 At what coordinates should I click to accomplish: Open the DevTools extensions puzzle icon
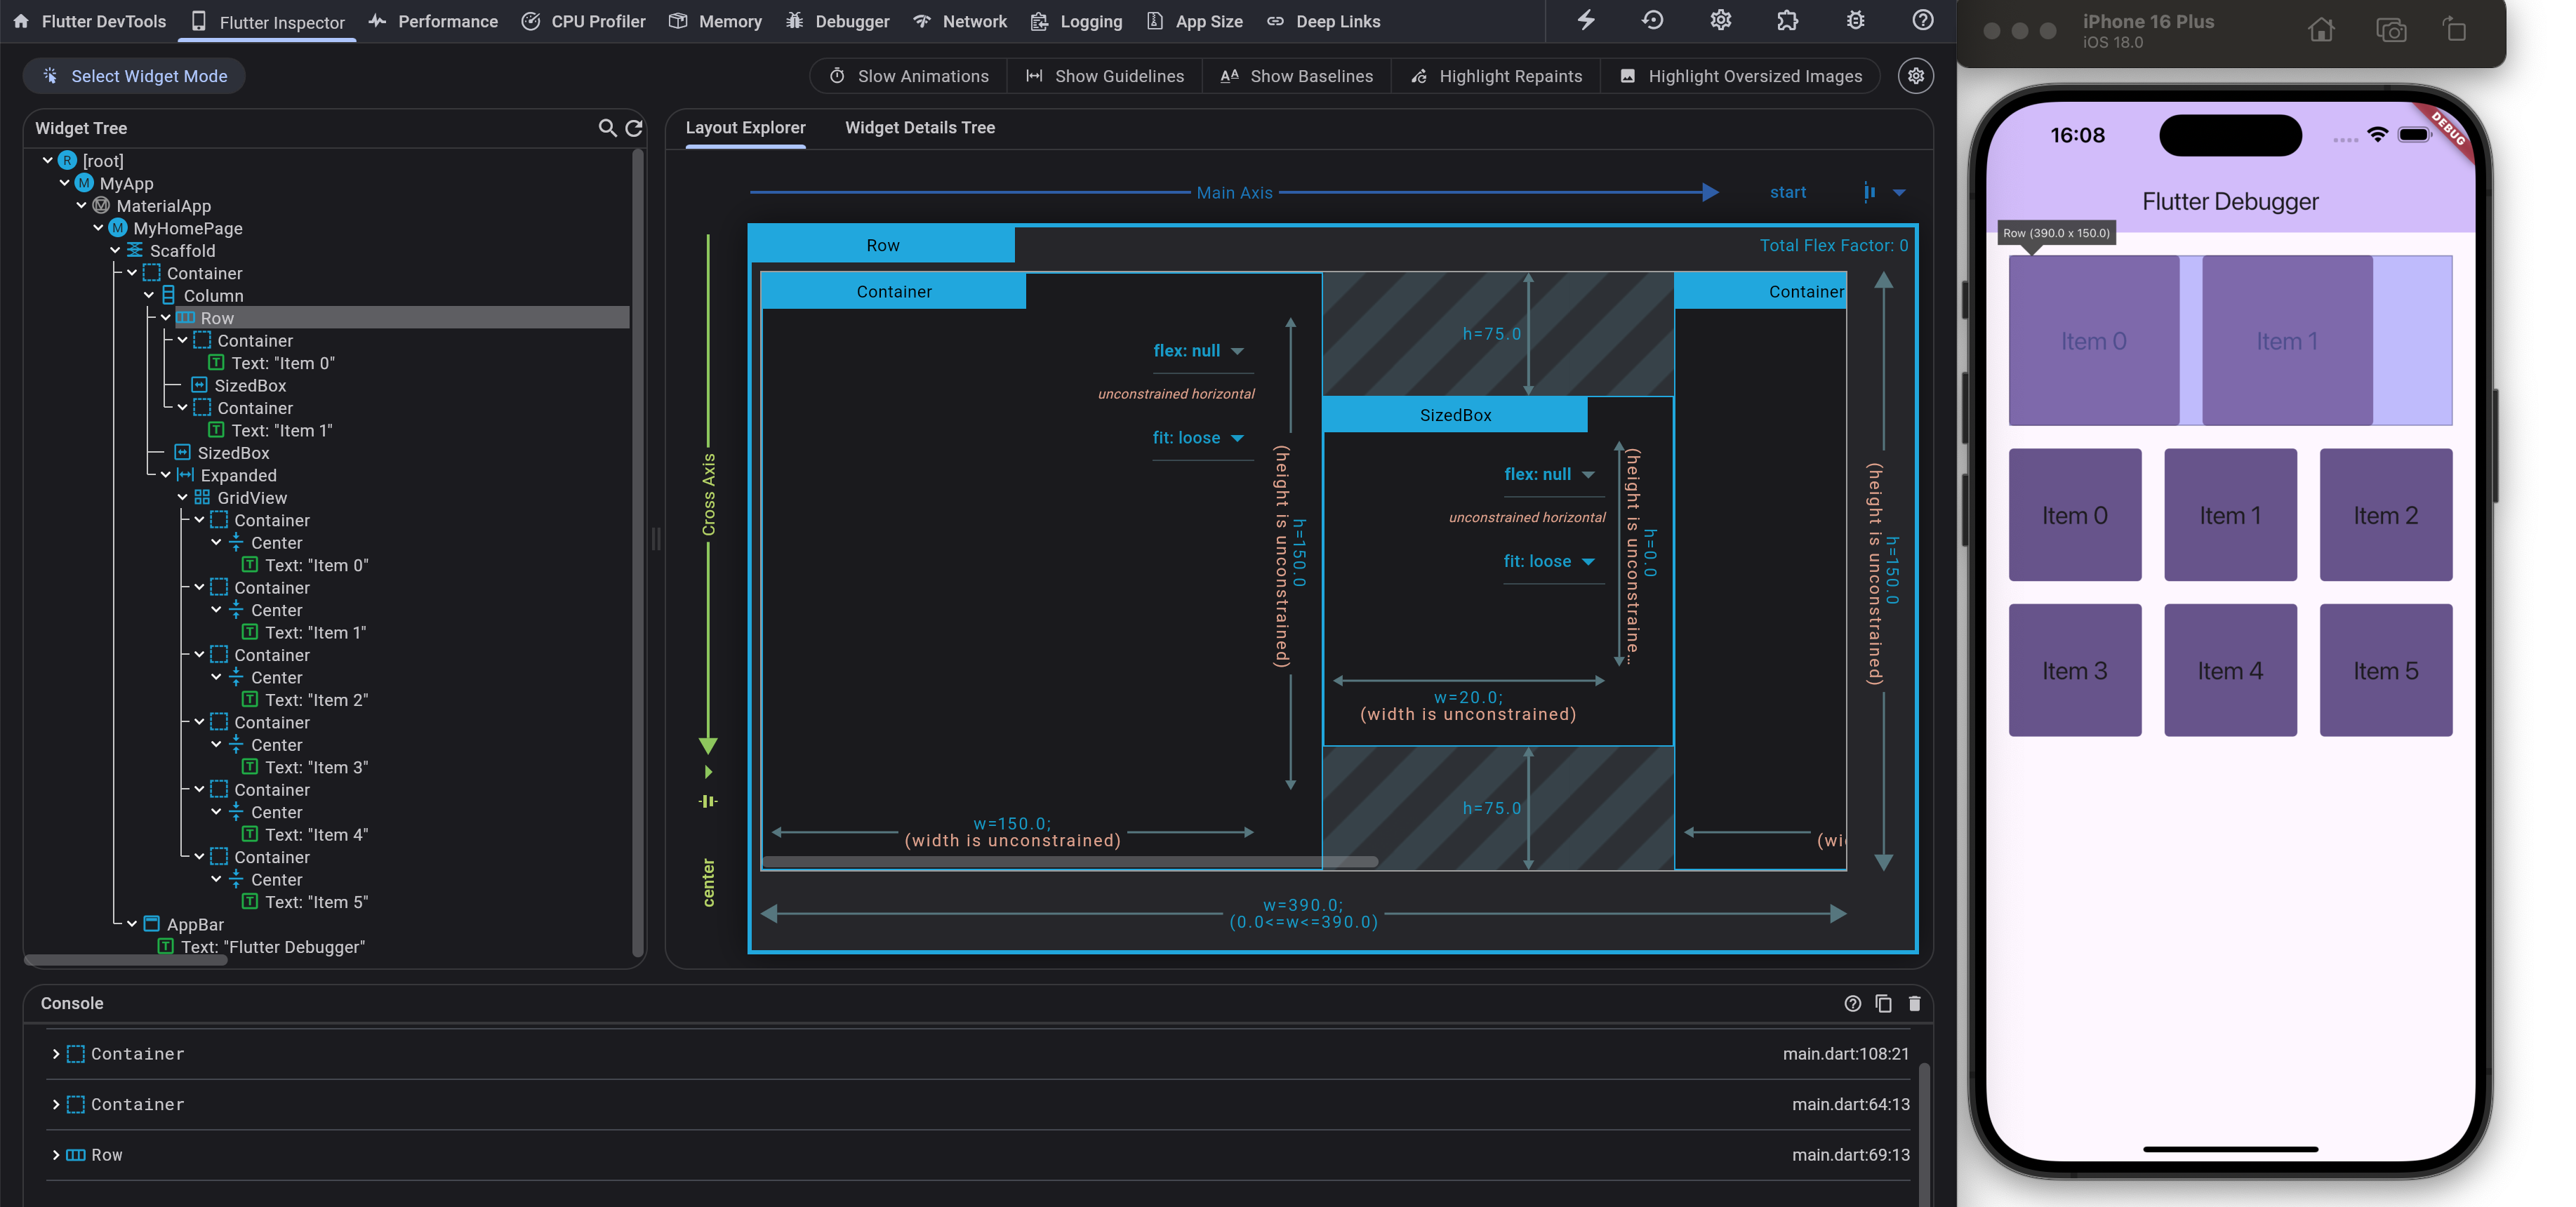pyautogui.click(x=1787, y=20)
